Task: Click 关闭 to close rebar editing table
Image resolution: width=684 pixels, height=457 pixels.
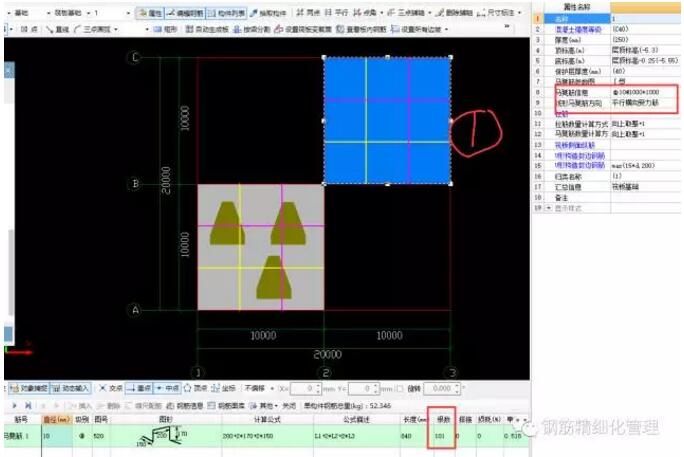Action: pos(290,405)
